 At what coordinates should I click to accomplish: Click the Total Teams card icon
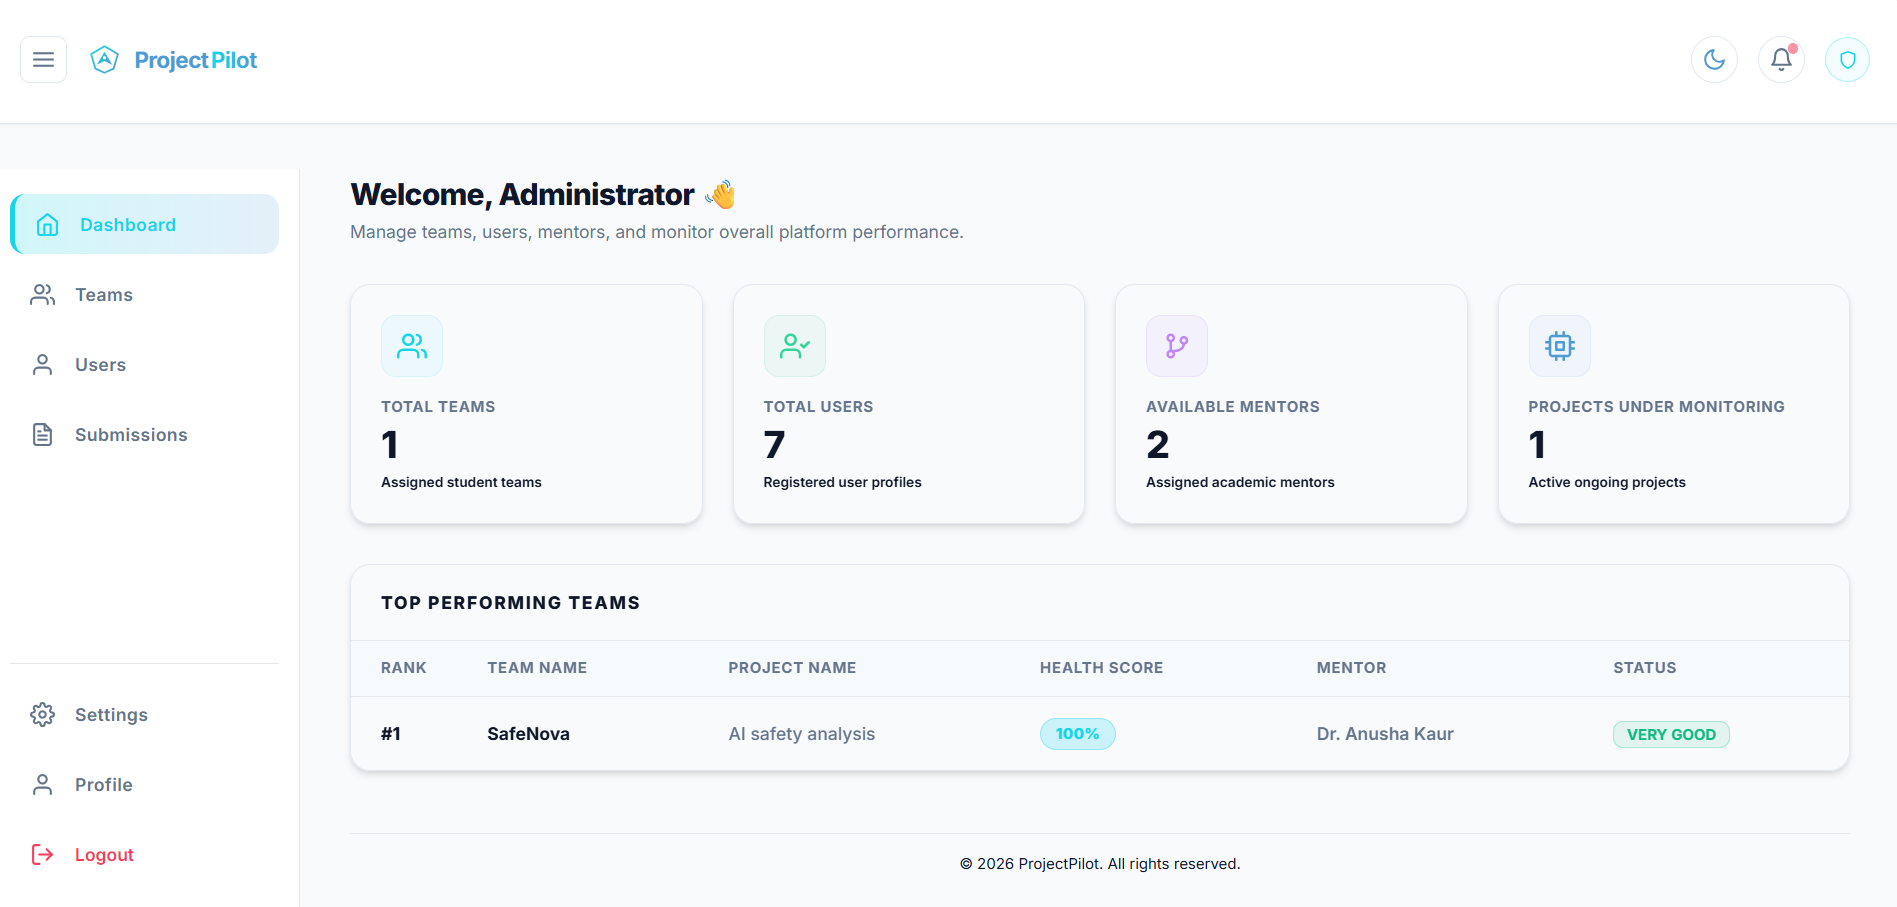(412, 346)
